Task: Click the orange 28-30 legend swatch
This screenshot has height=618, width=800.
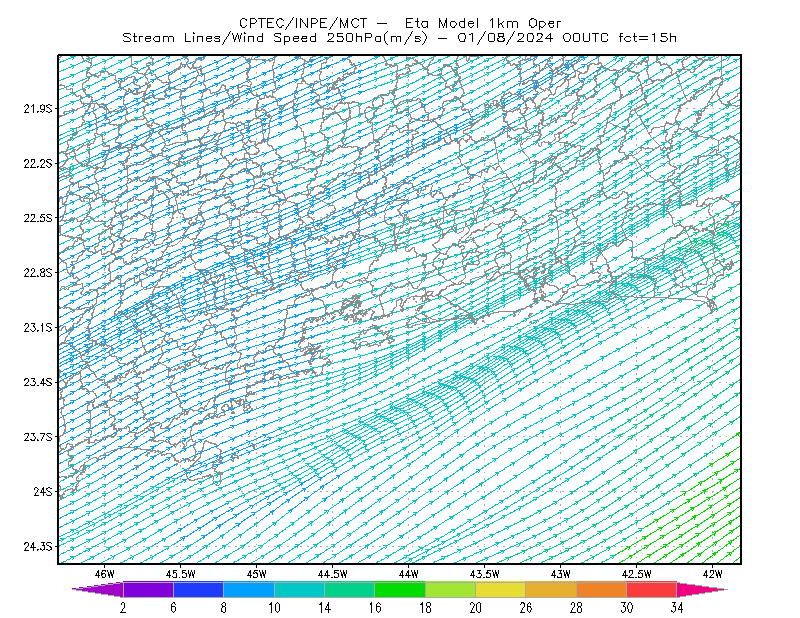Action: tap(602, 589)
